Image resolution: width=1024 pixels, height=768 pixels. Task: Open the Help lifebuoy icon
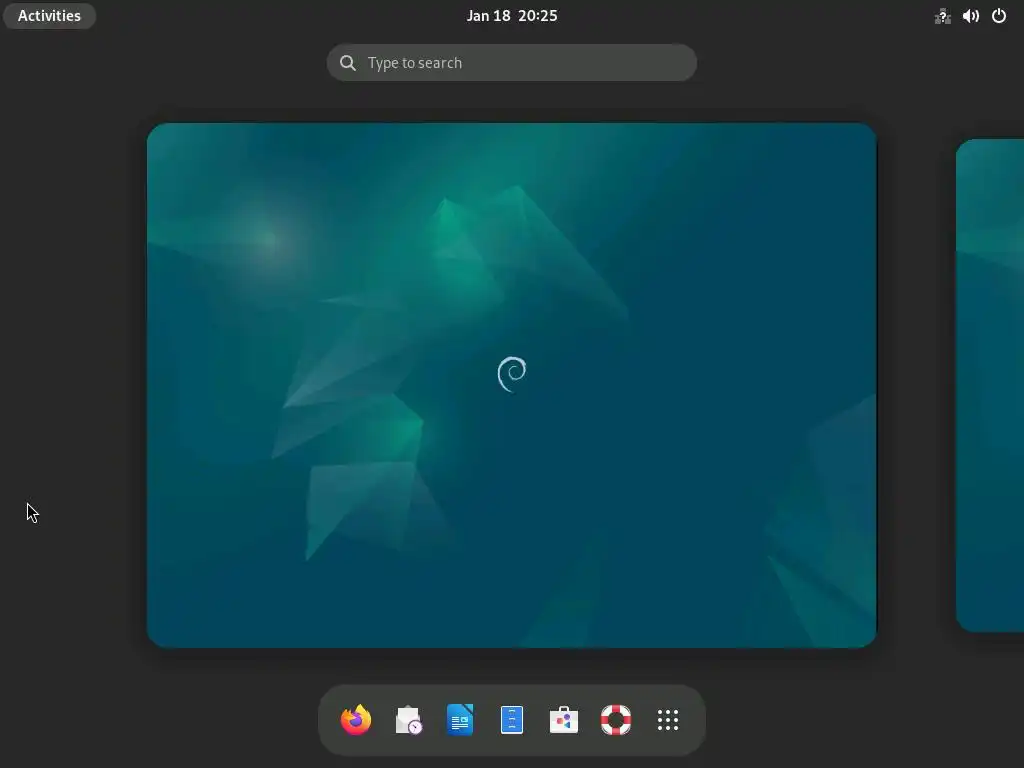click(x=616, y=720)
